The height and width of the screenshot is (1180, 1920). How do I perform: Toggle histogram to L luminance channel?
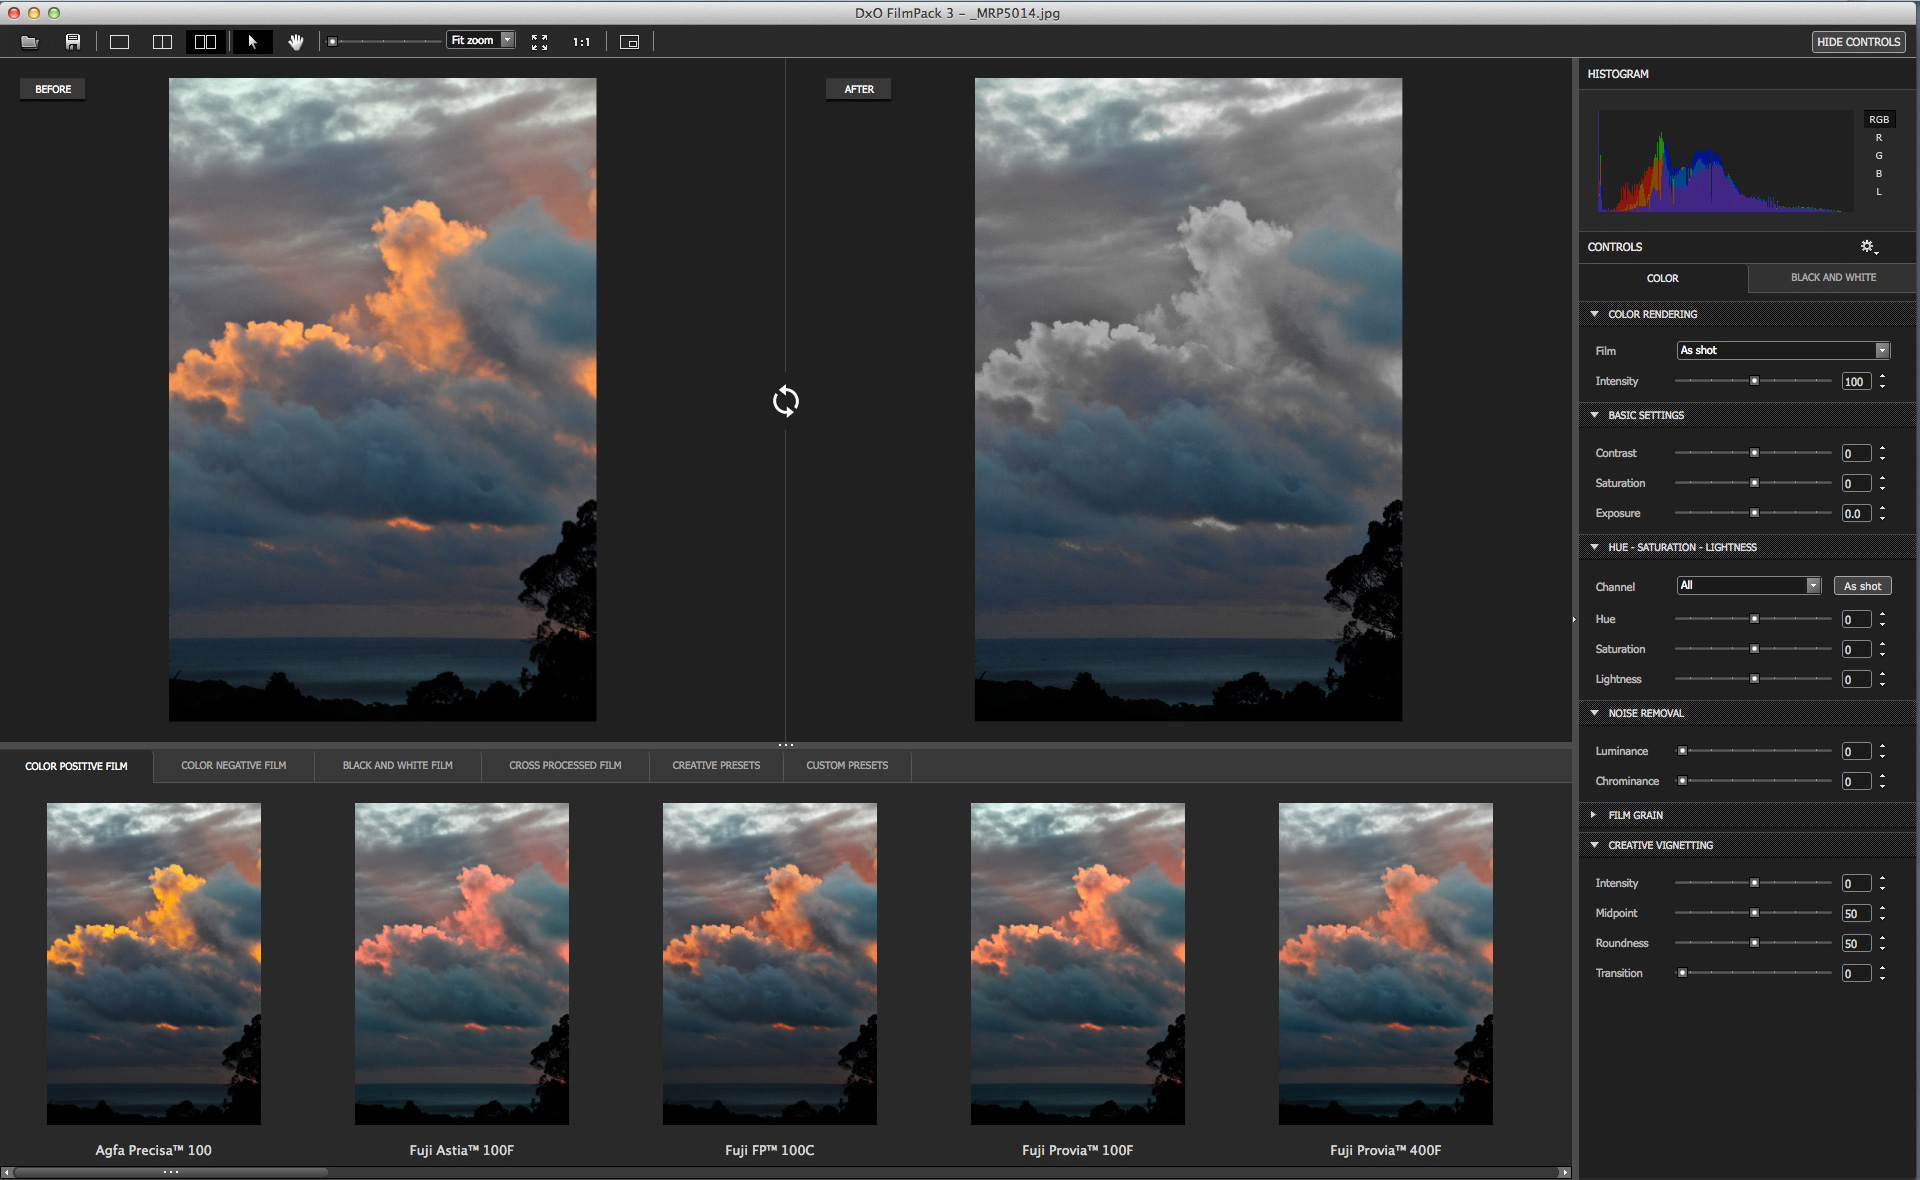point(1879,192)
